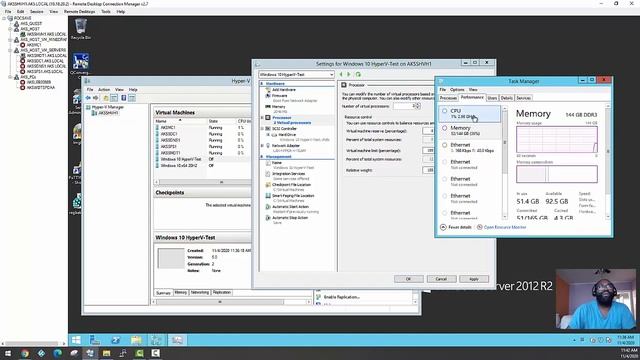Screen dimensions: 640x360
Task: Open the host Windows Start button
Action: pyautogui.click(x=8, y=353)
